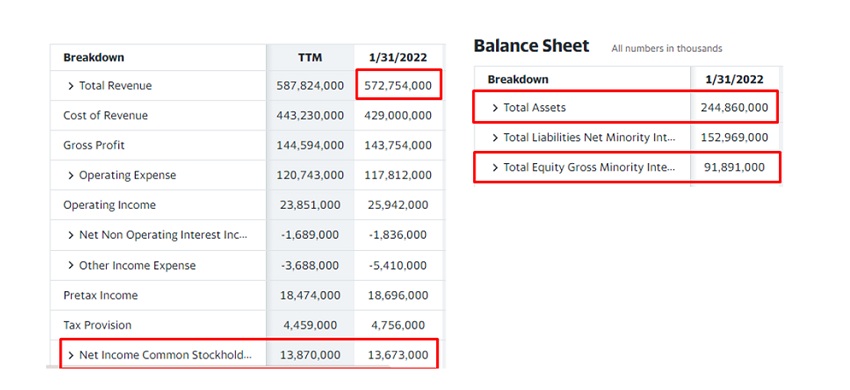Image resolution: width=850 pixels, height=390 pixels.
Task: Expand the Operating Expense row
Action: point(70,175)
